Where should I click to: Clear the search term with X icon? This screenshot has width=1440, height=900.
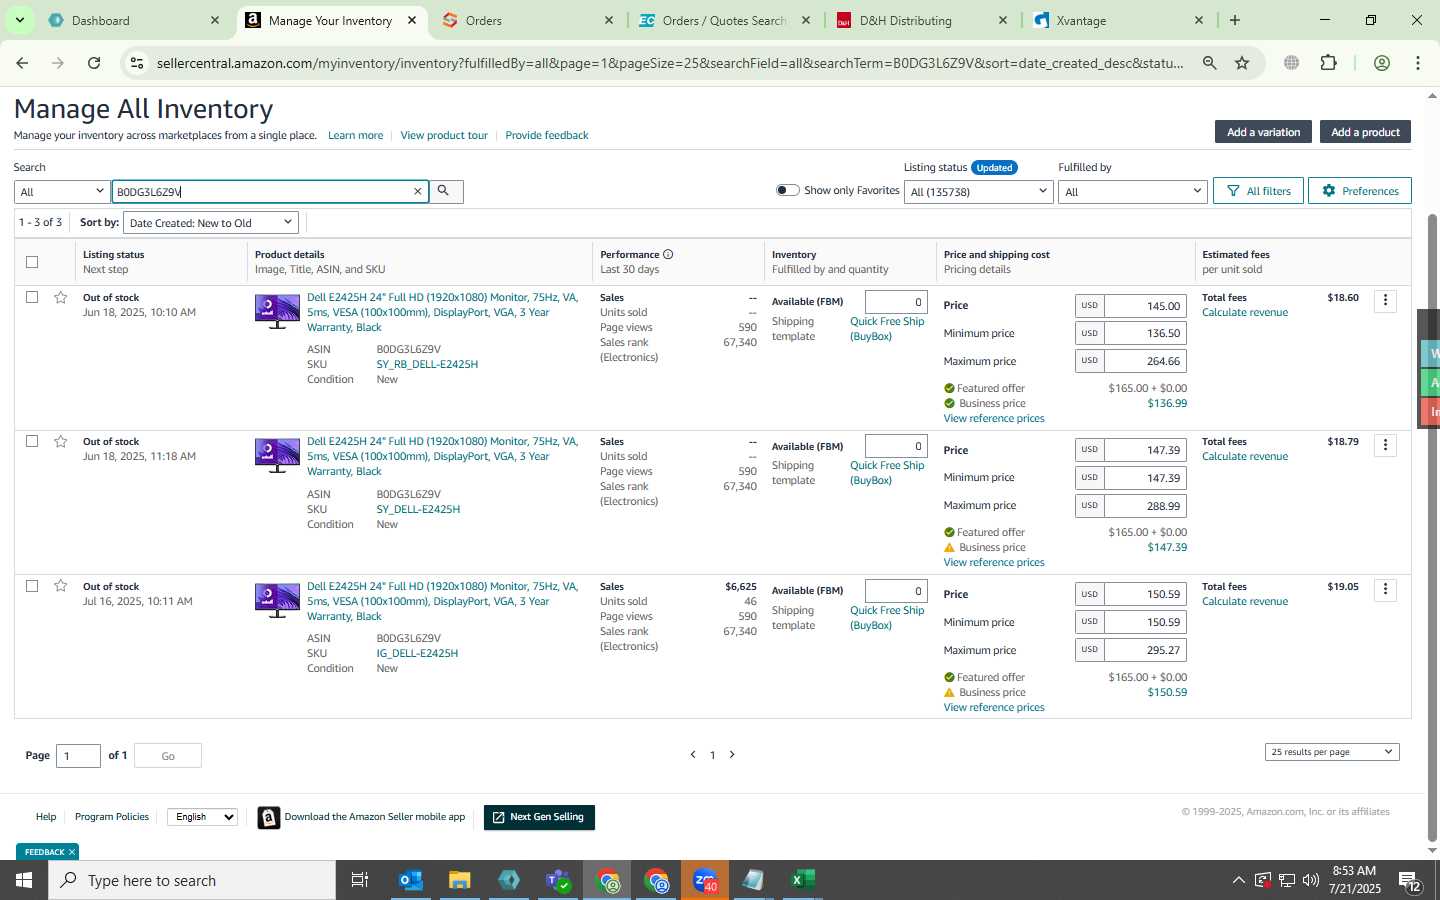pos(418,191)
